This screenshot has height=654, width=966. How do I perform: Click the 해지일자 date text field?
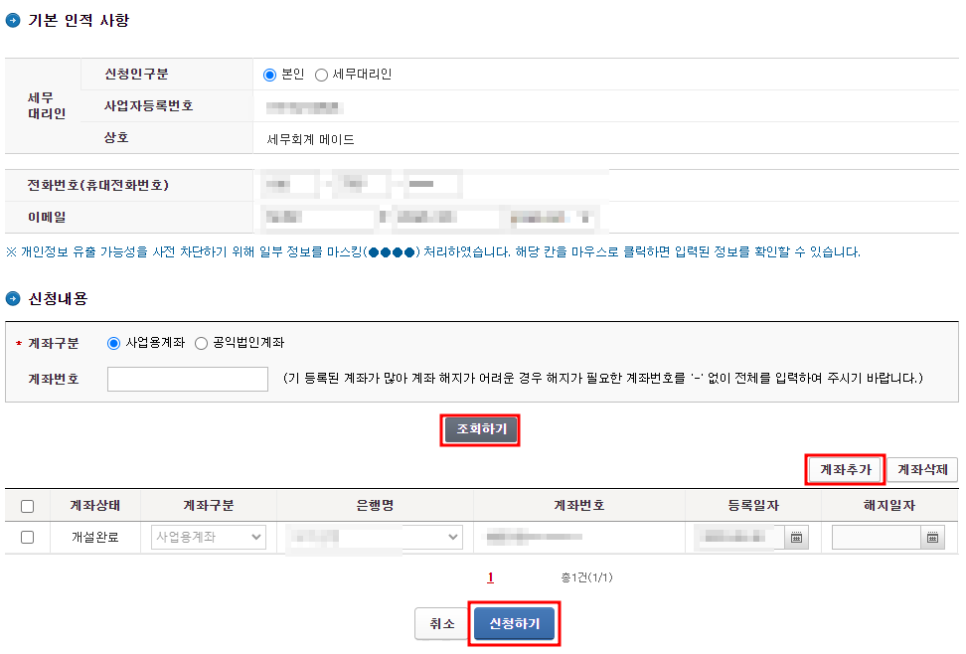[876, 538]
